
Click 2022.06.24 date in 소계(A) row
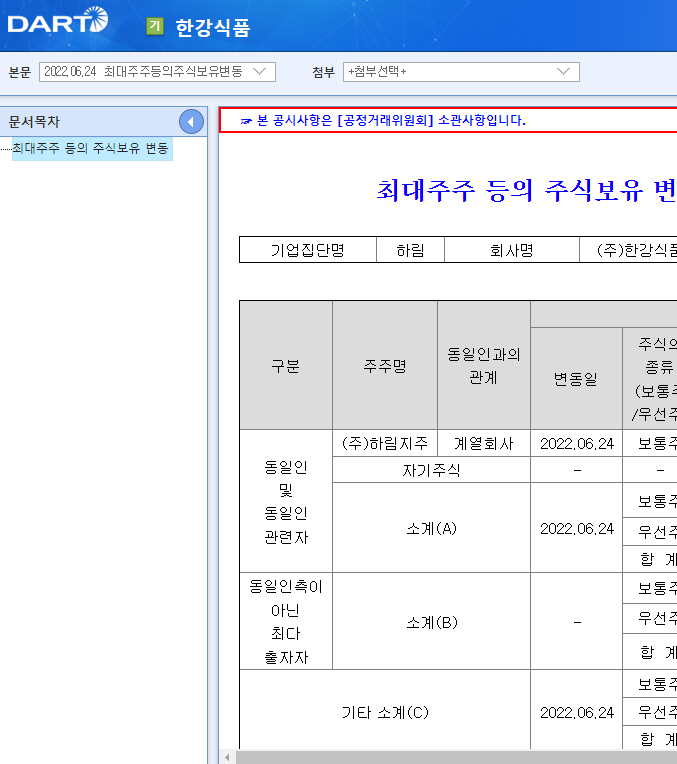[577, 528]
